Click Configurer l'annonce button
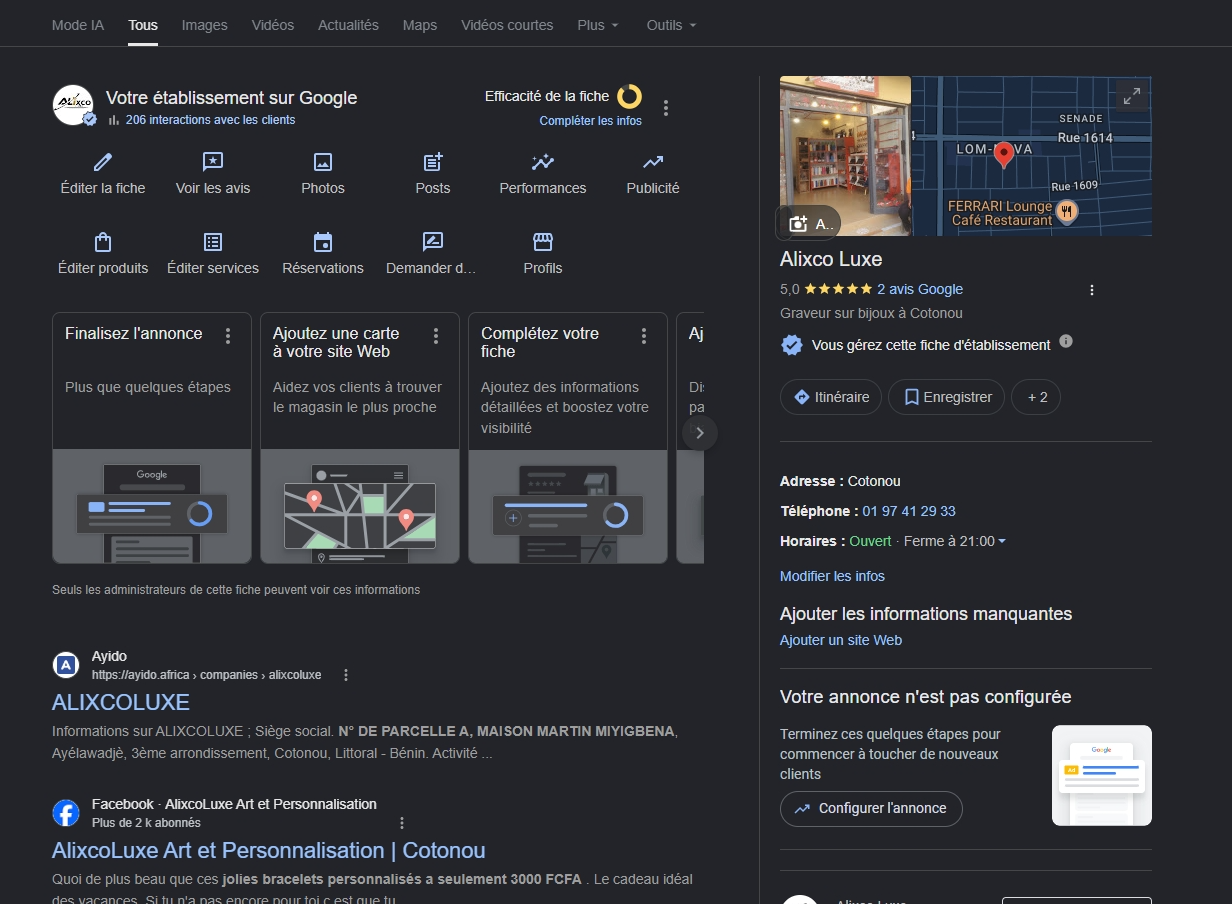Viewport: 1232px width, 904px height. 871,809
